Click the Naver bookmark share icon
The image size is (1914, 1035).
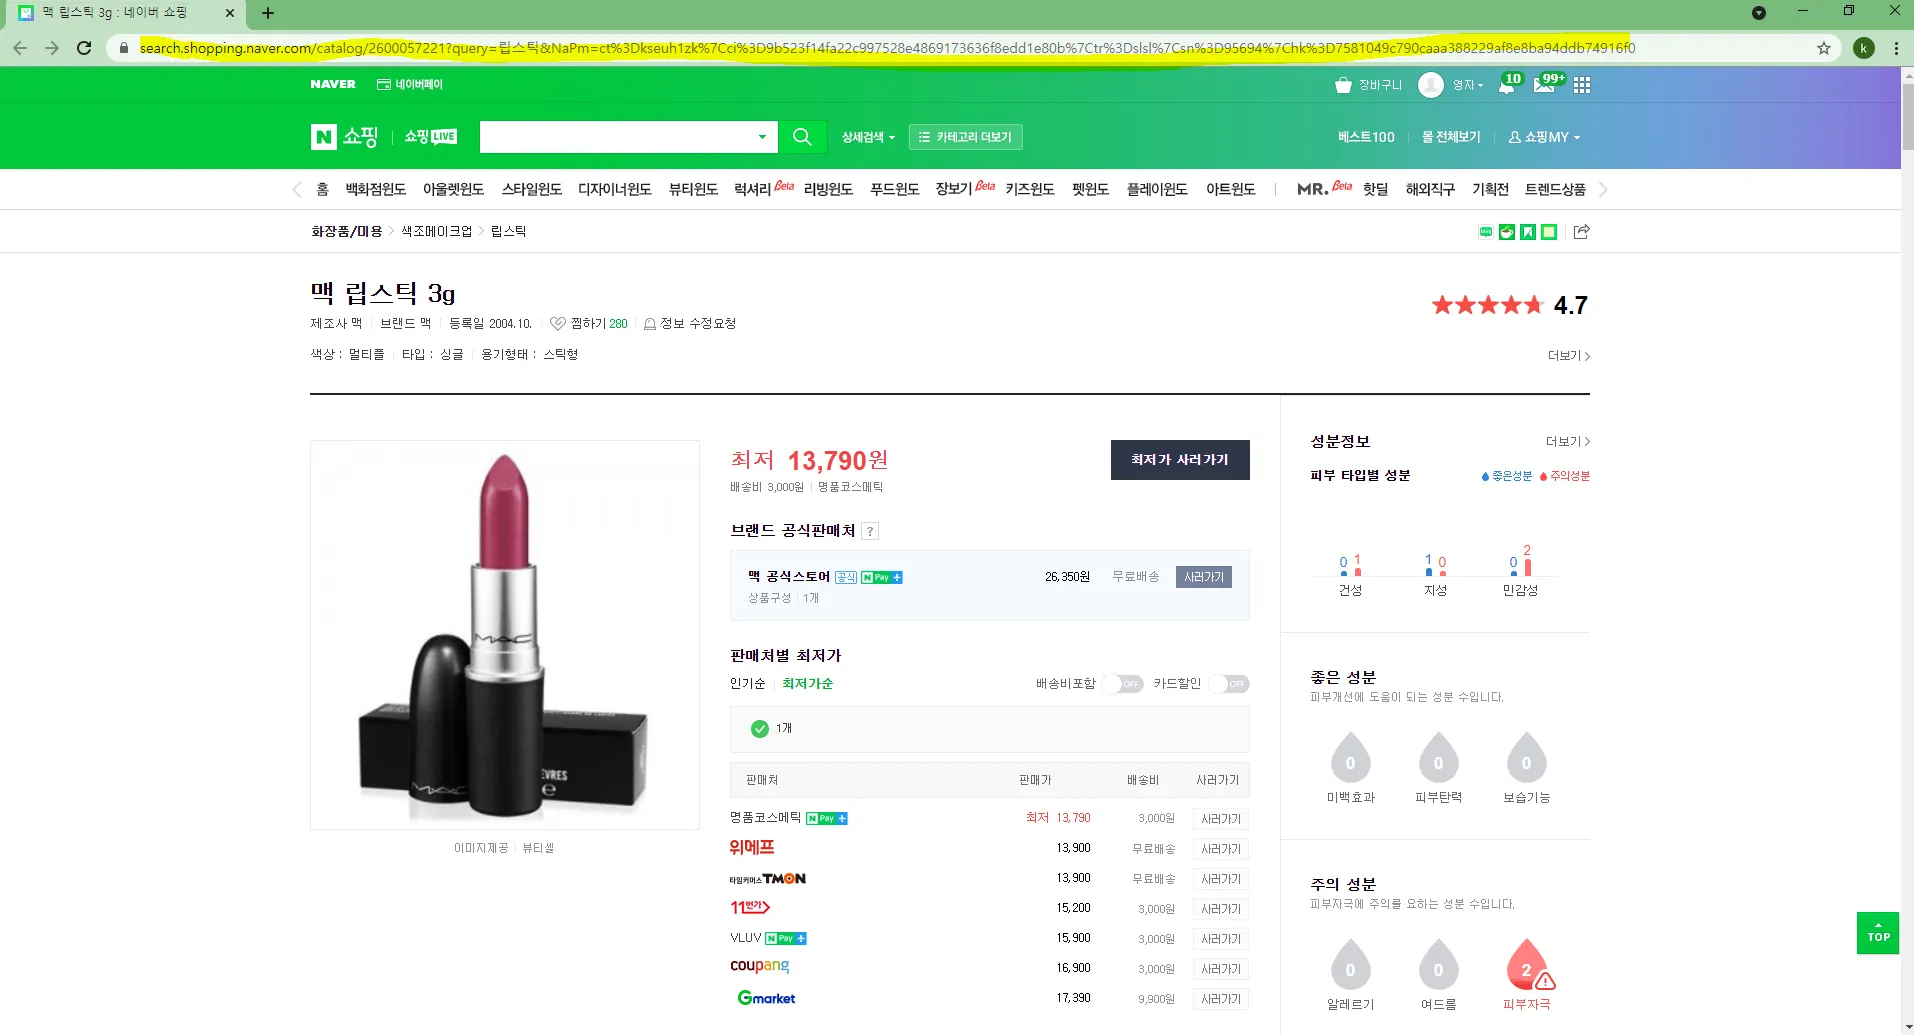(1528, 232)
